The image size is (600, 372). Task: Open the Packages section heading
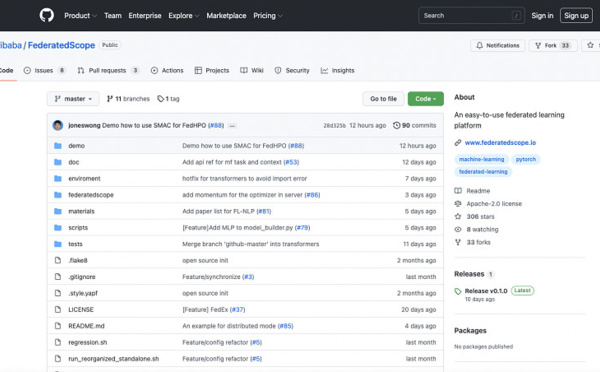pos(470,331)
